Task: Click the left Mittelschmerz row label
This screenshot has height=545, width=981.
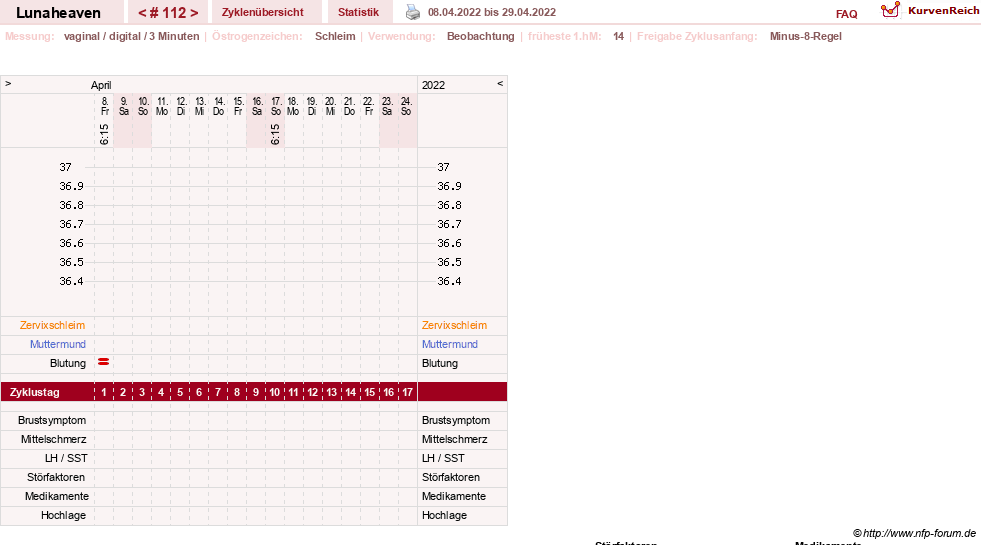Action: [54, 439]
